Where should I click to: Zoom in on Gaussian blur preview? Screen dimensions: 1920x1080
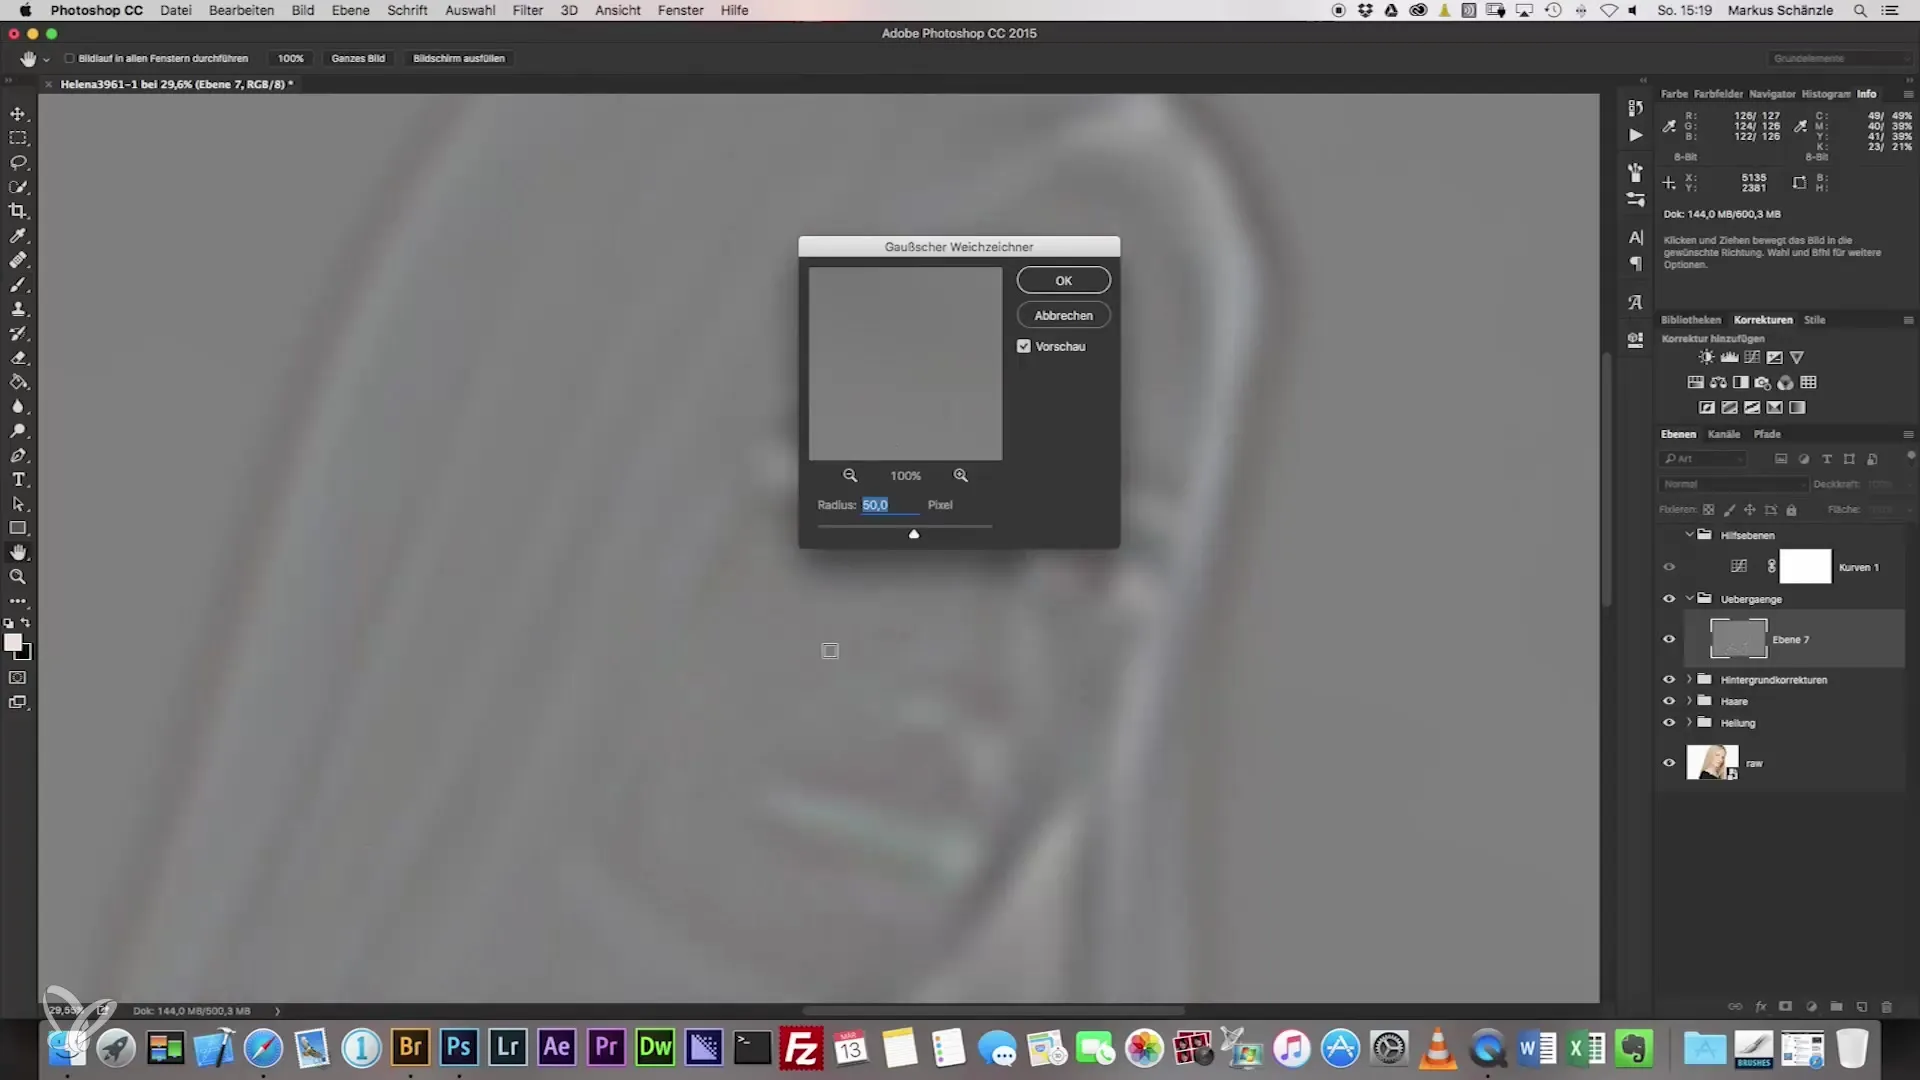pyautogui.click(x=961, y=476)
